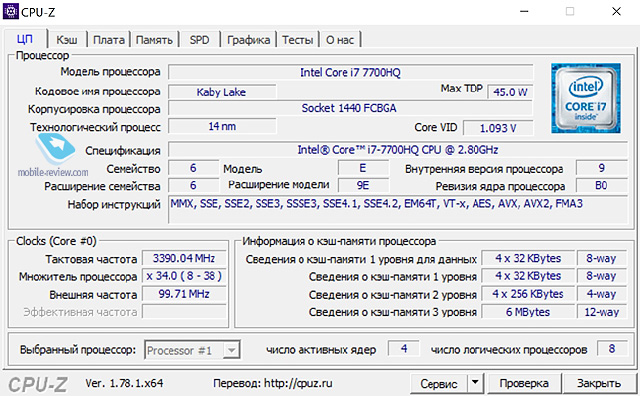Click the Socket 1440 FCBGA package field
Viewport: 640px width, 396px height.
click(x=351, y=108)
